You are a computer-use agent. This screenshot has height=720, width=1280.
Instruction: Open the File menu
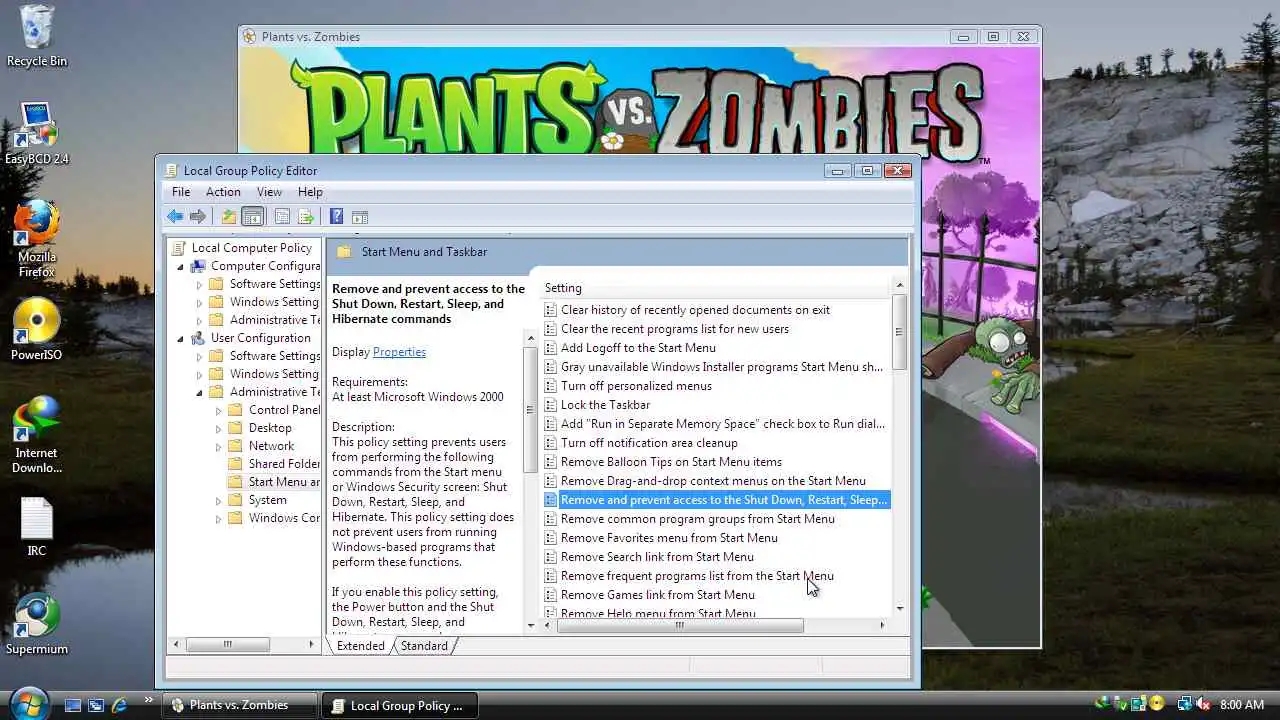[x=181, y=192]
